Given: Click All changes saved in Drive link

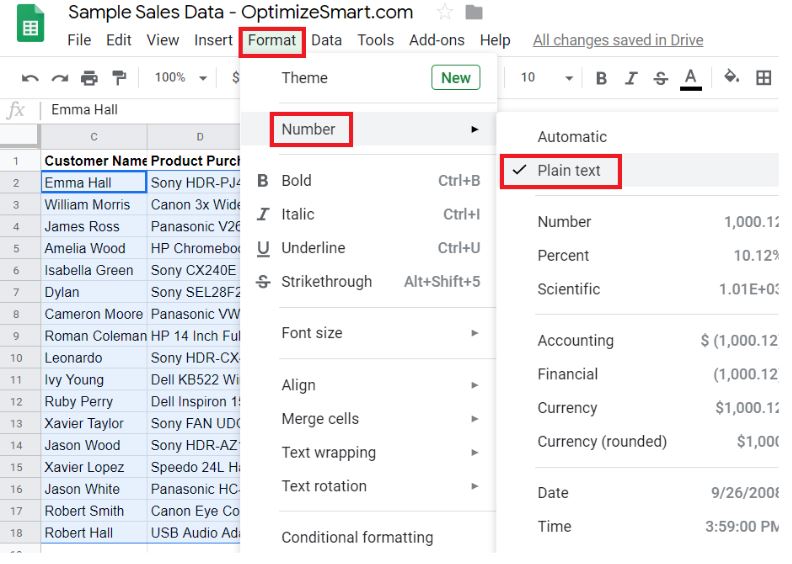Looking at the screenshot, I should 618,40.
